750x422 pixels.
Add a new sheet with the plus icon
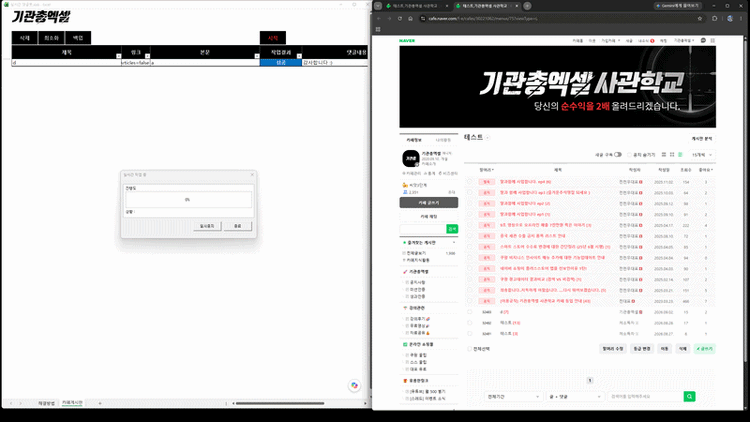pyautogui.click(x=100, y=403)
